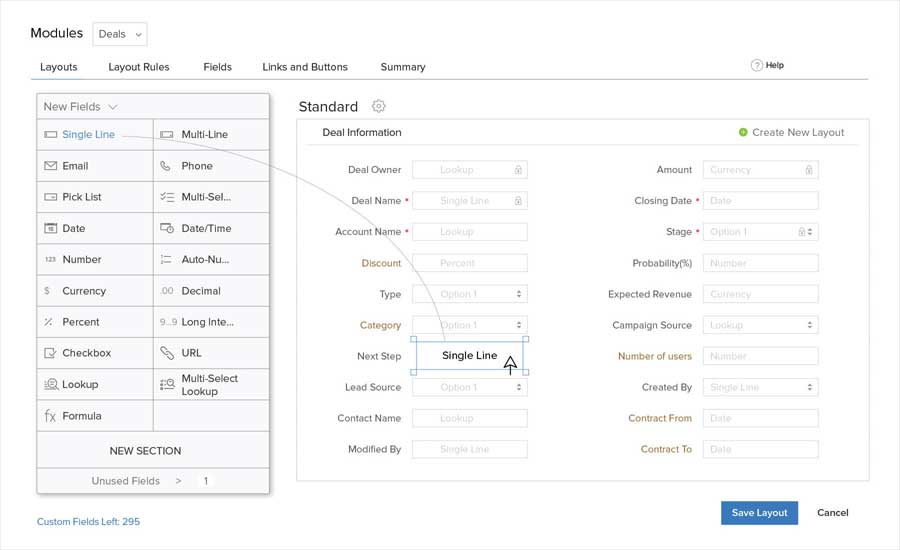Open the Campaign Source lookup dropdown
Screen dimensions: 900x550
tap(760, 325)
